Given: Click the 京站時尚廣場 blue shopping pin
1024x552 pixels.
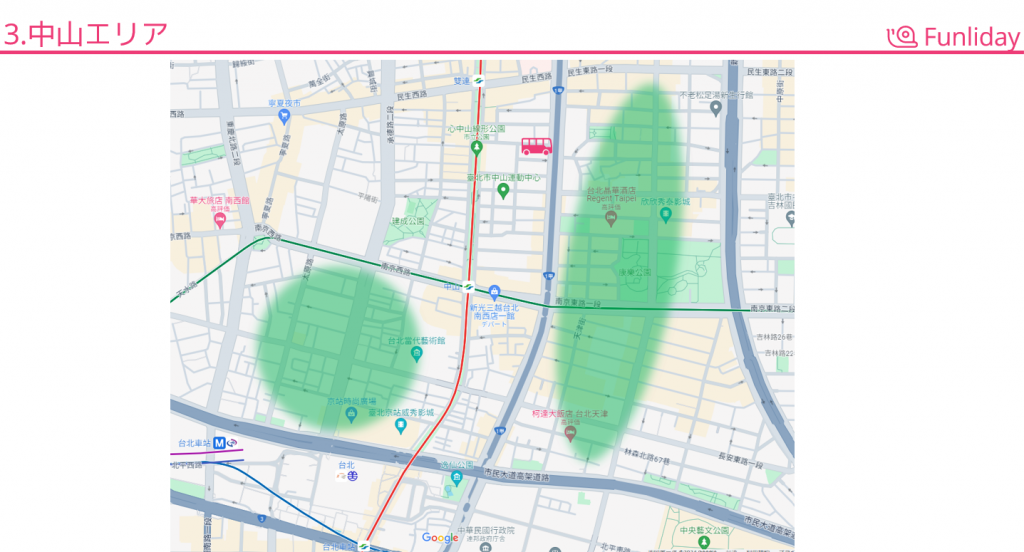Looking at the screenshot, I should coord(351,413).
